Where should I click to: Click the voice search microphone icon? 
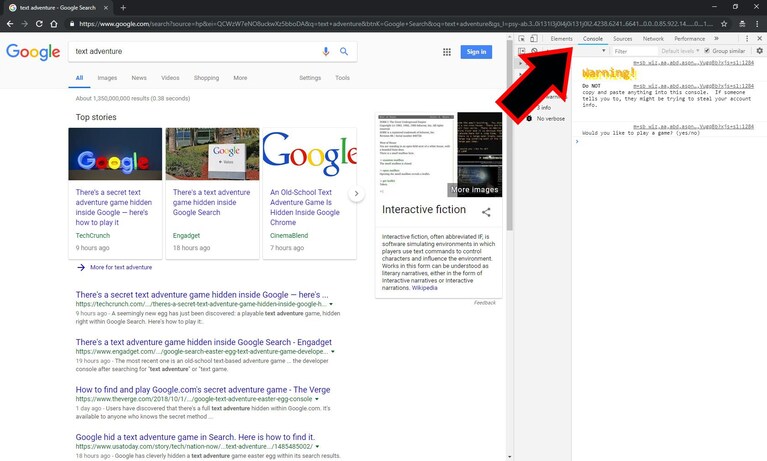326,51
